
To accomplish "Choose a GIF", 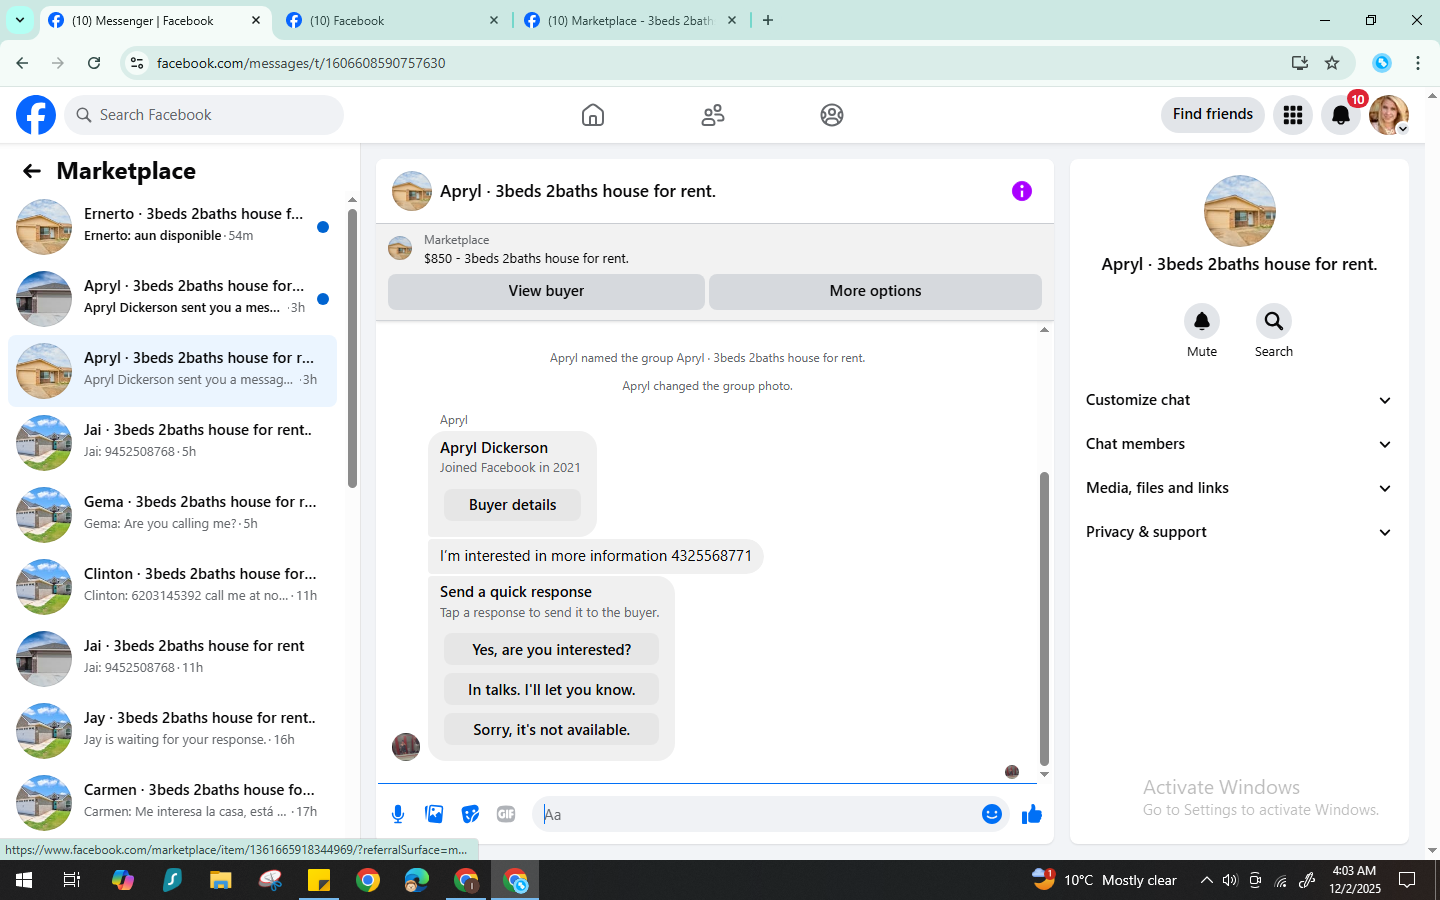I will click(x=506, y=814).
